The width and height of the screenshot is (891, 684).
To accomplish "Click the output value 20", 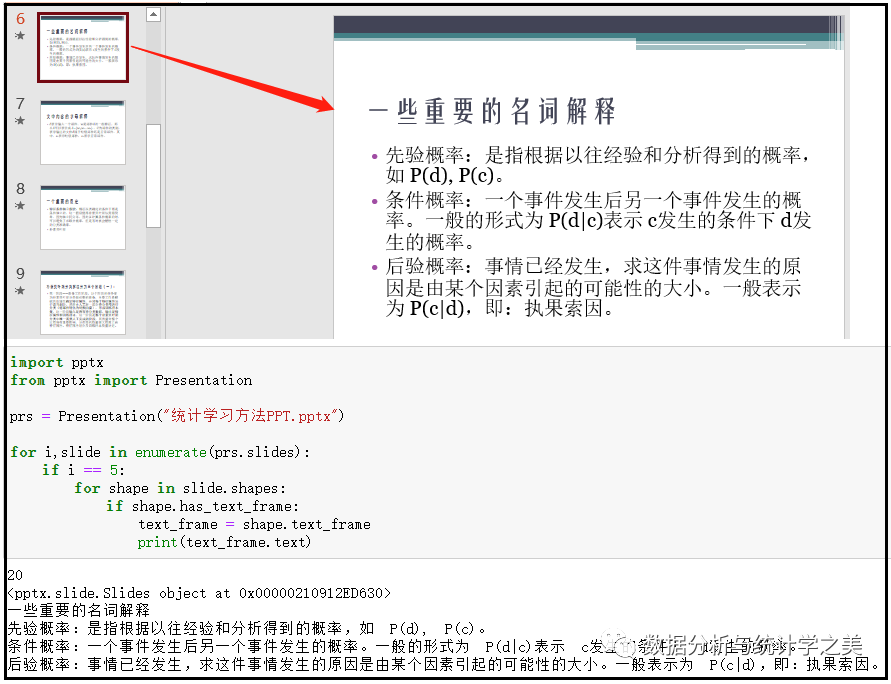I will pos(15,575).
